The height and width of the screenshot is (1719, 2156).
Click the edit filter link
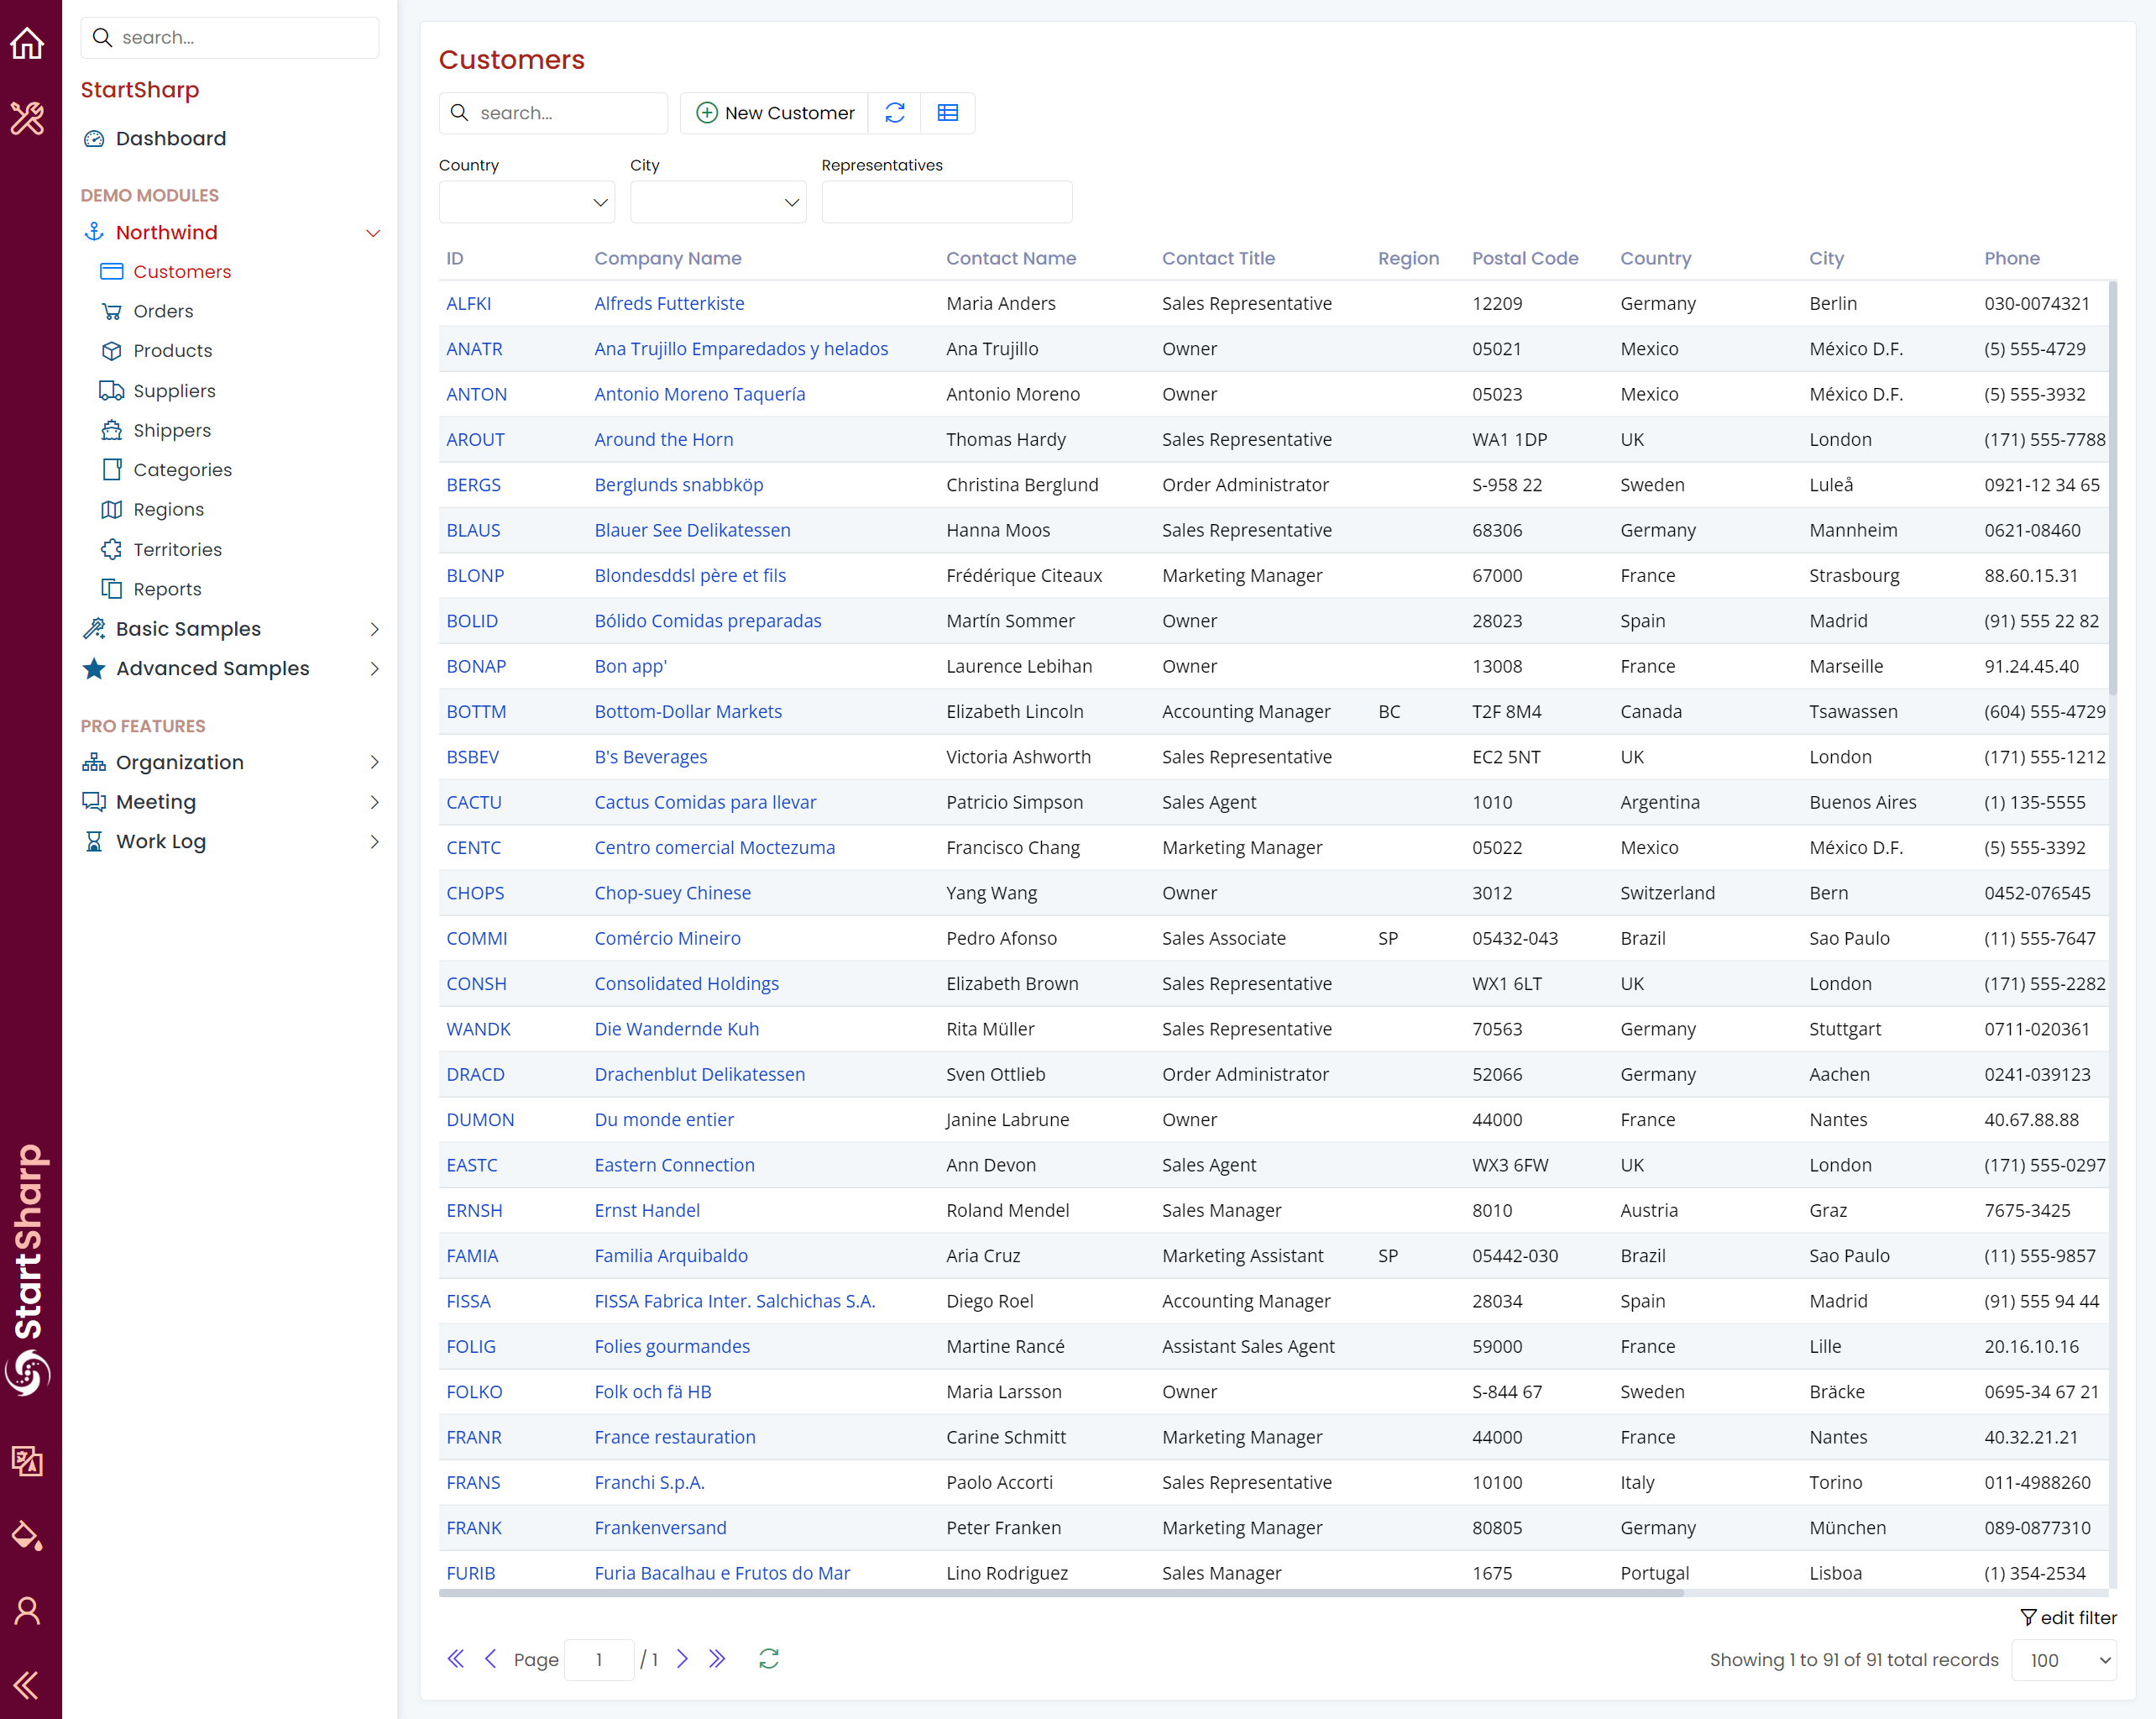(2068, 1617)
